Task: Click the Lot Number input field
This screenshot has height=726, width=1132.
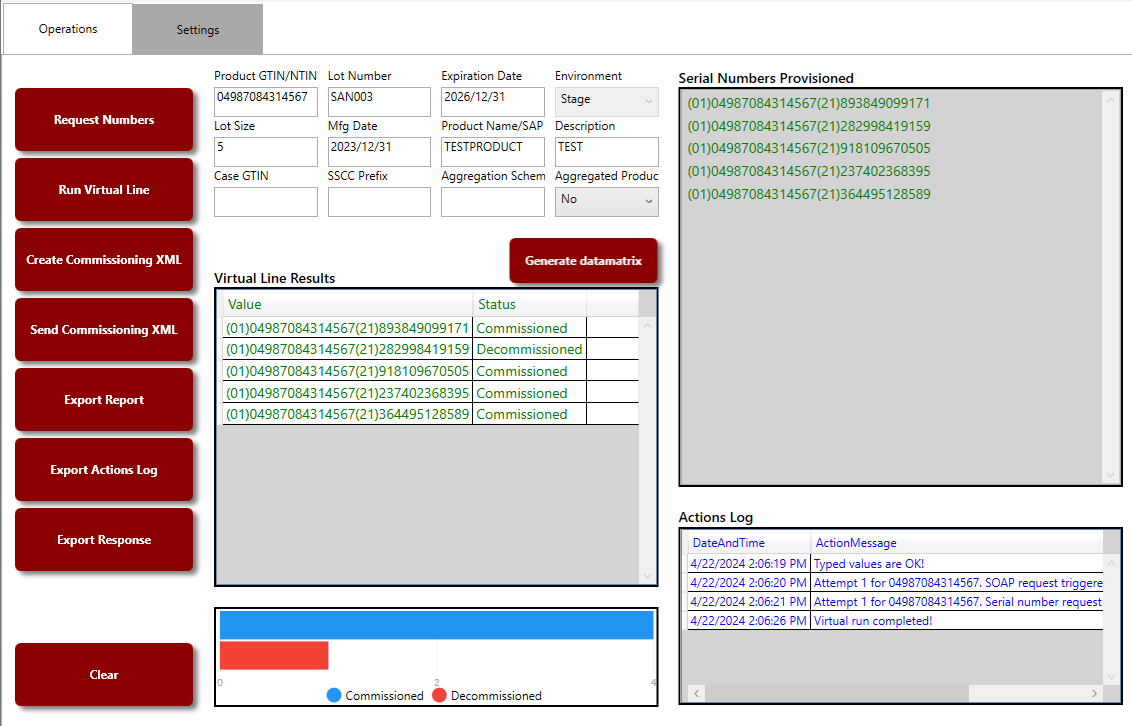Action: point(379,101)
